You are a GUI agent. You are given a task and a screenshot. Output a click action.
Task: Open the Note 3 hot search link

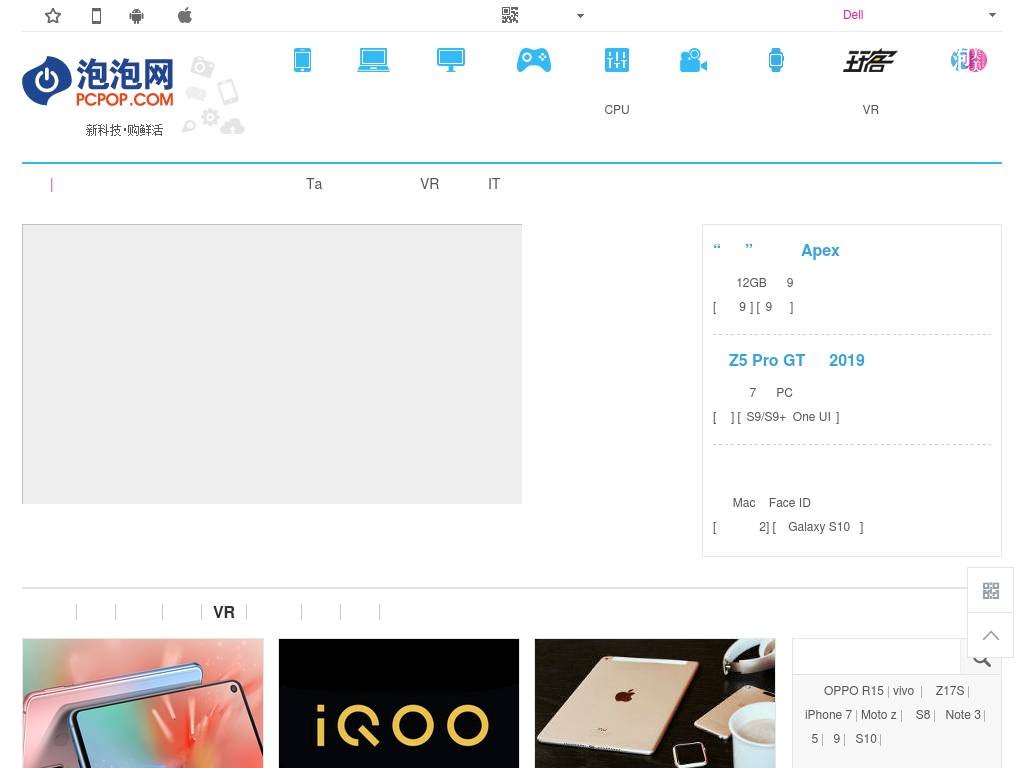[x=963, y=715]
